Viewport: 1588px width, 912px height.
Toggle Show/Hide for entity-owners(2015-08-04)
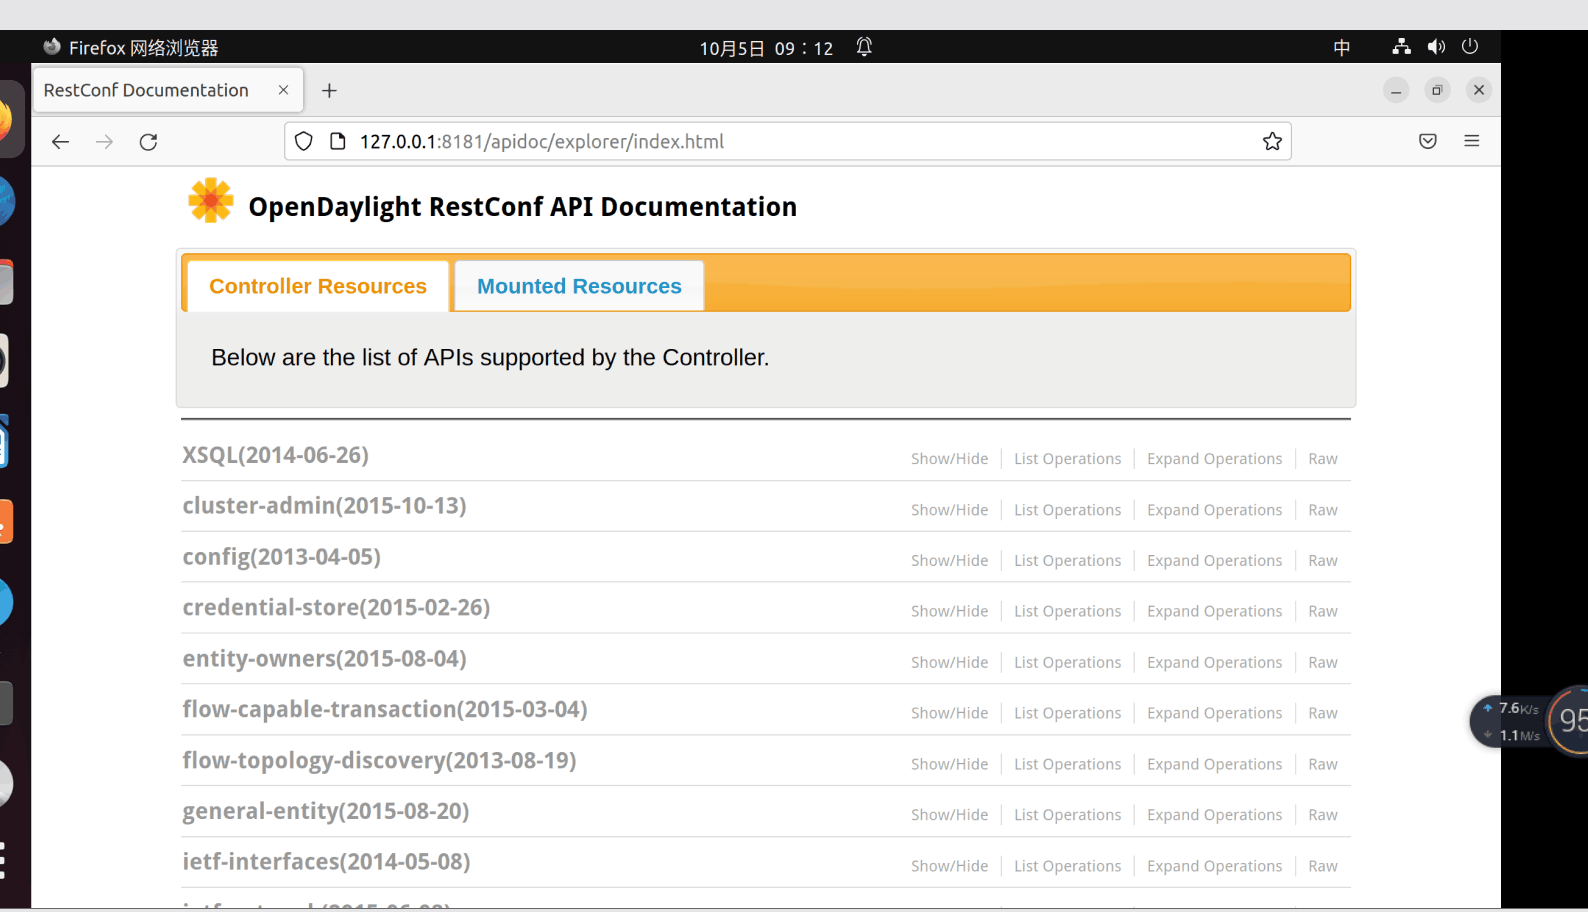[x=949, y=663]
